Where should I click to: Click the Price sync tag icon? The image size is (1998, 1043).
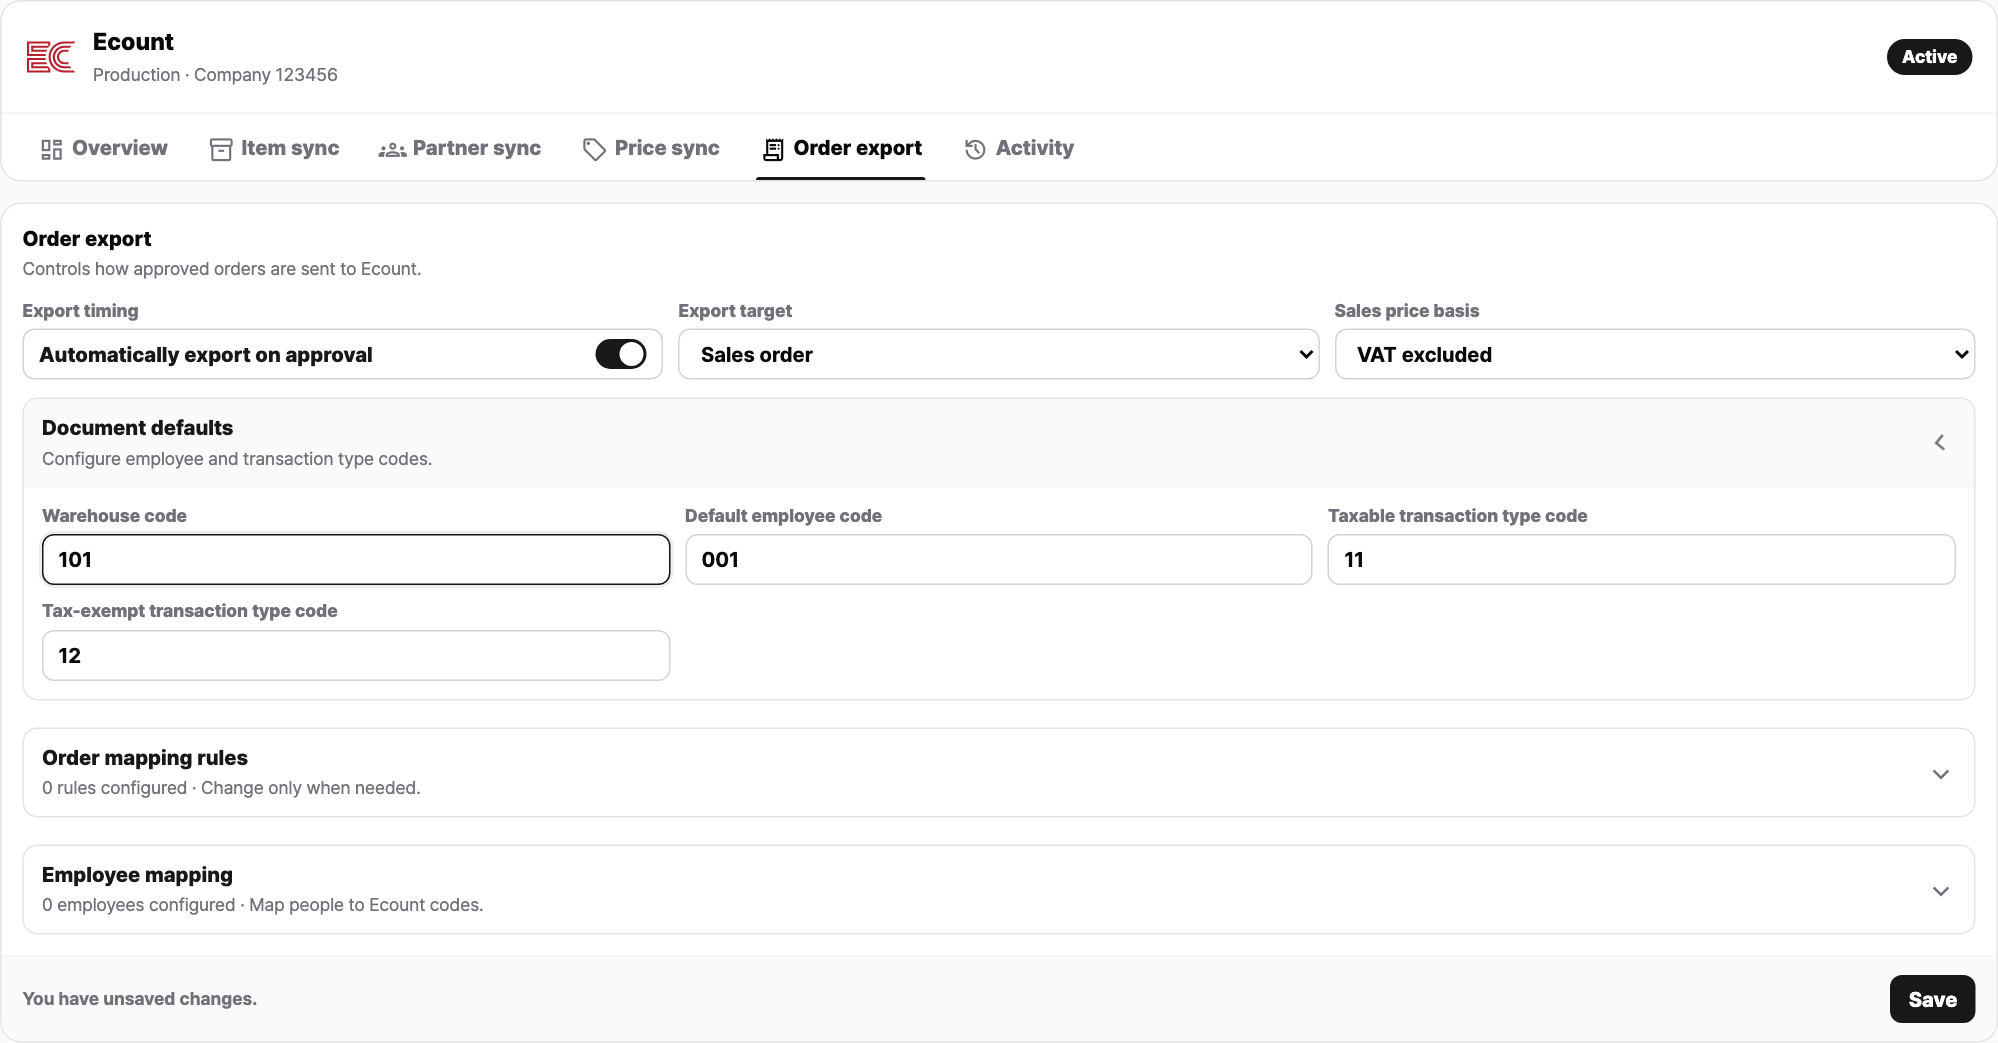pyautogui.click(x=594, y=149)
